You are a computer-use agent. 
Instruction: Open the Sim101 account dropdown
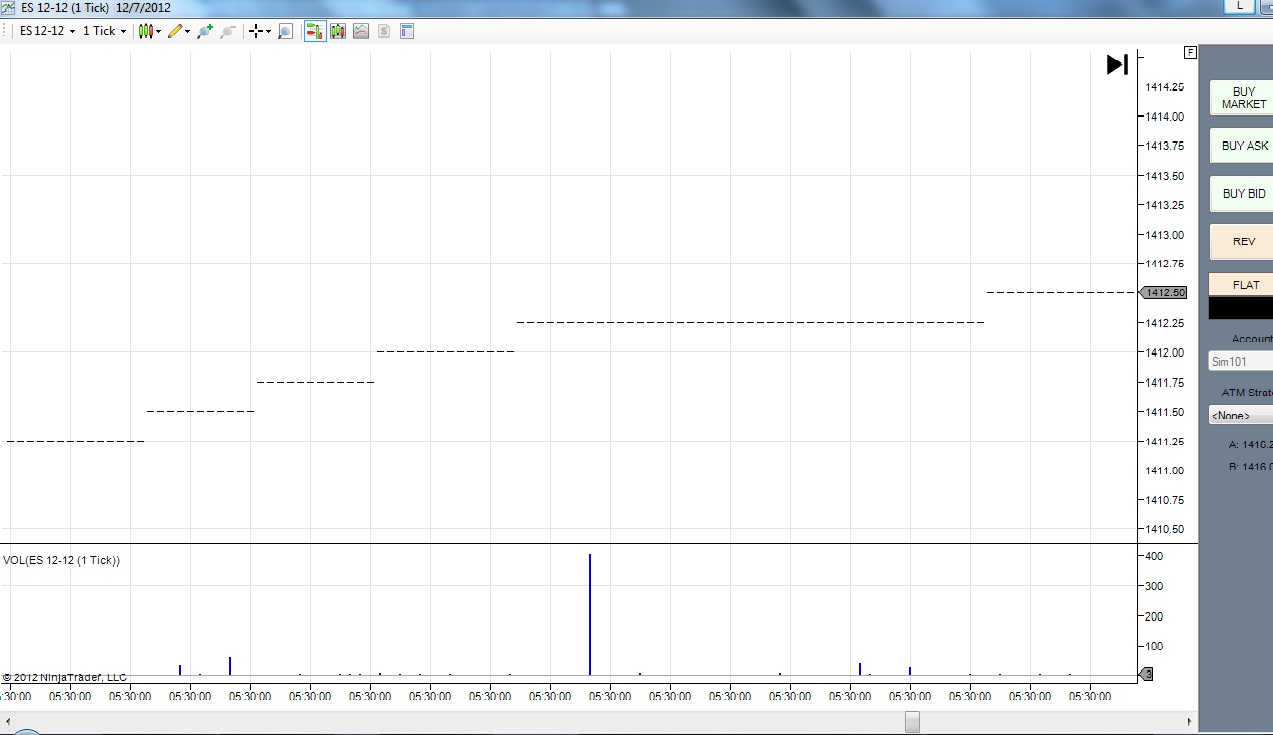pyautogui.click(x=1241, y=362)
